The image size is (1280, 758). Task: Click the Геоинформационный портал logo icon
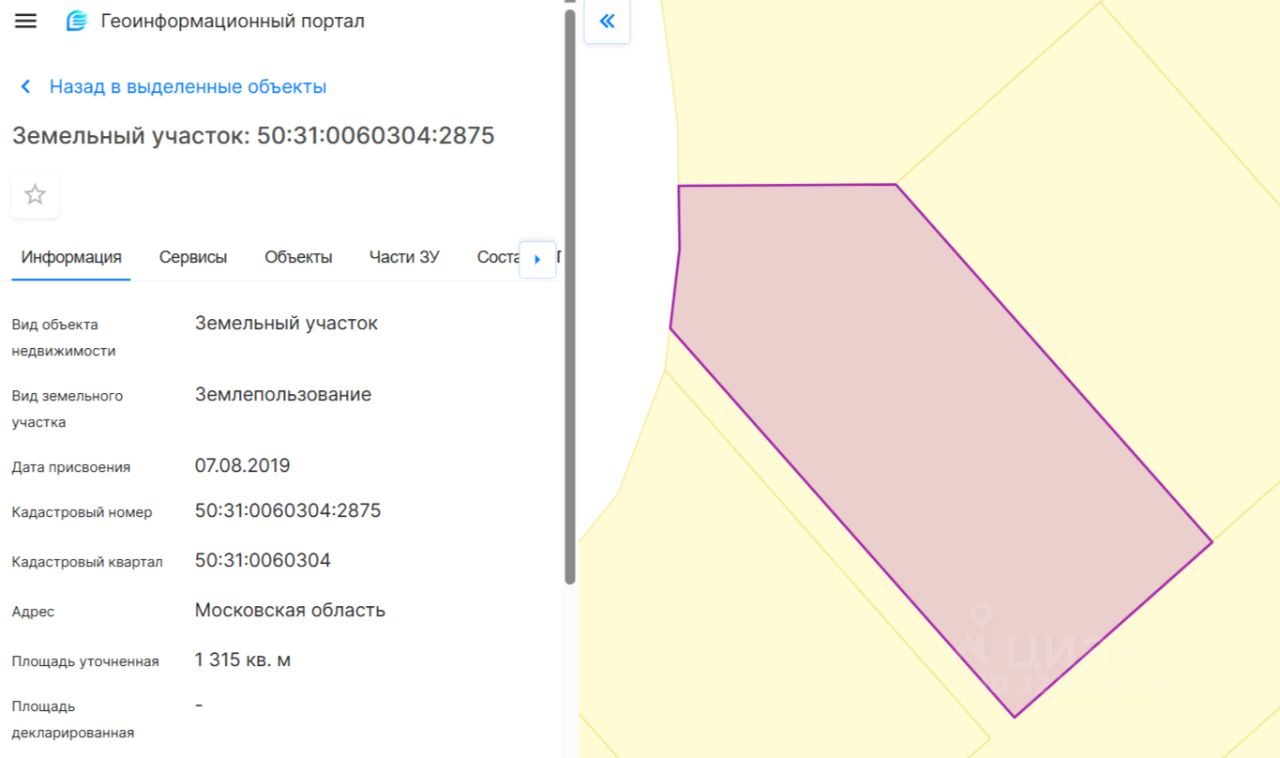(76, 21)
